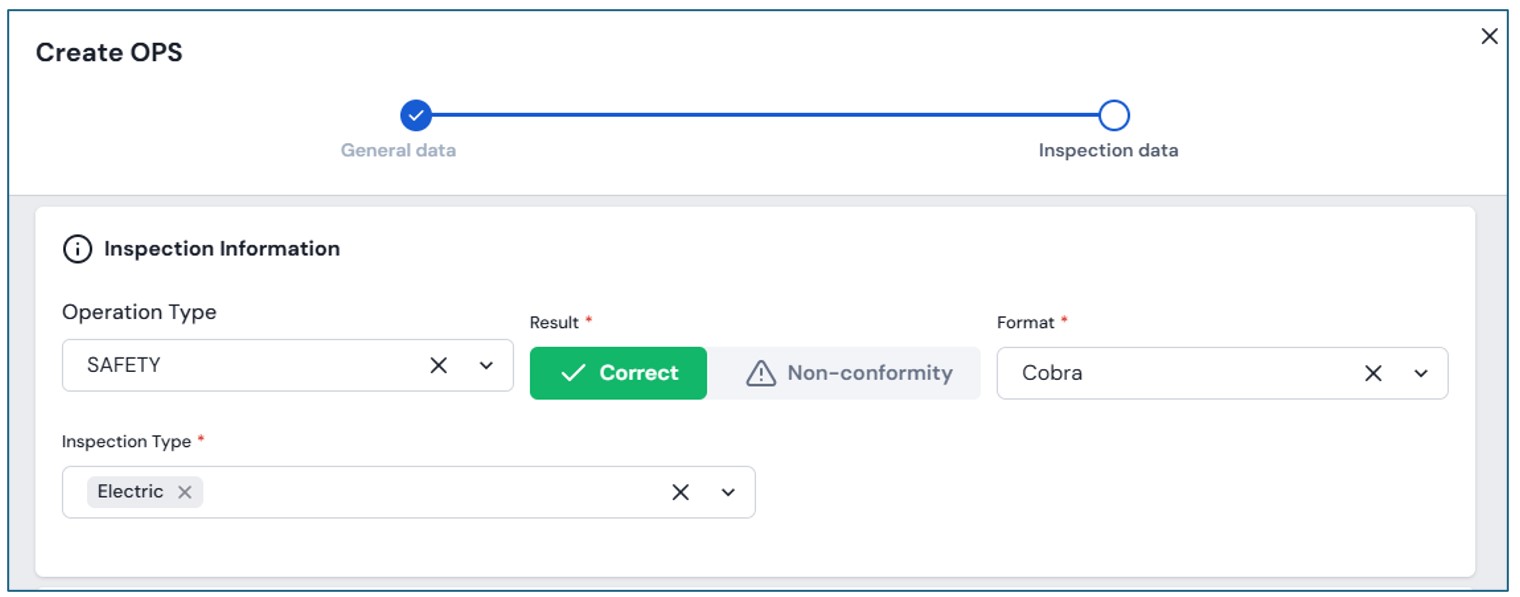Click the progress line between wizard steps

pos(765,116)
